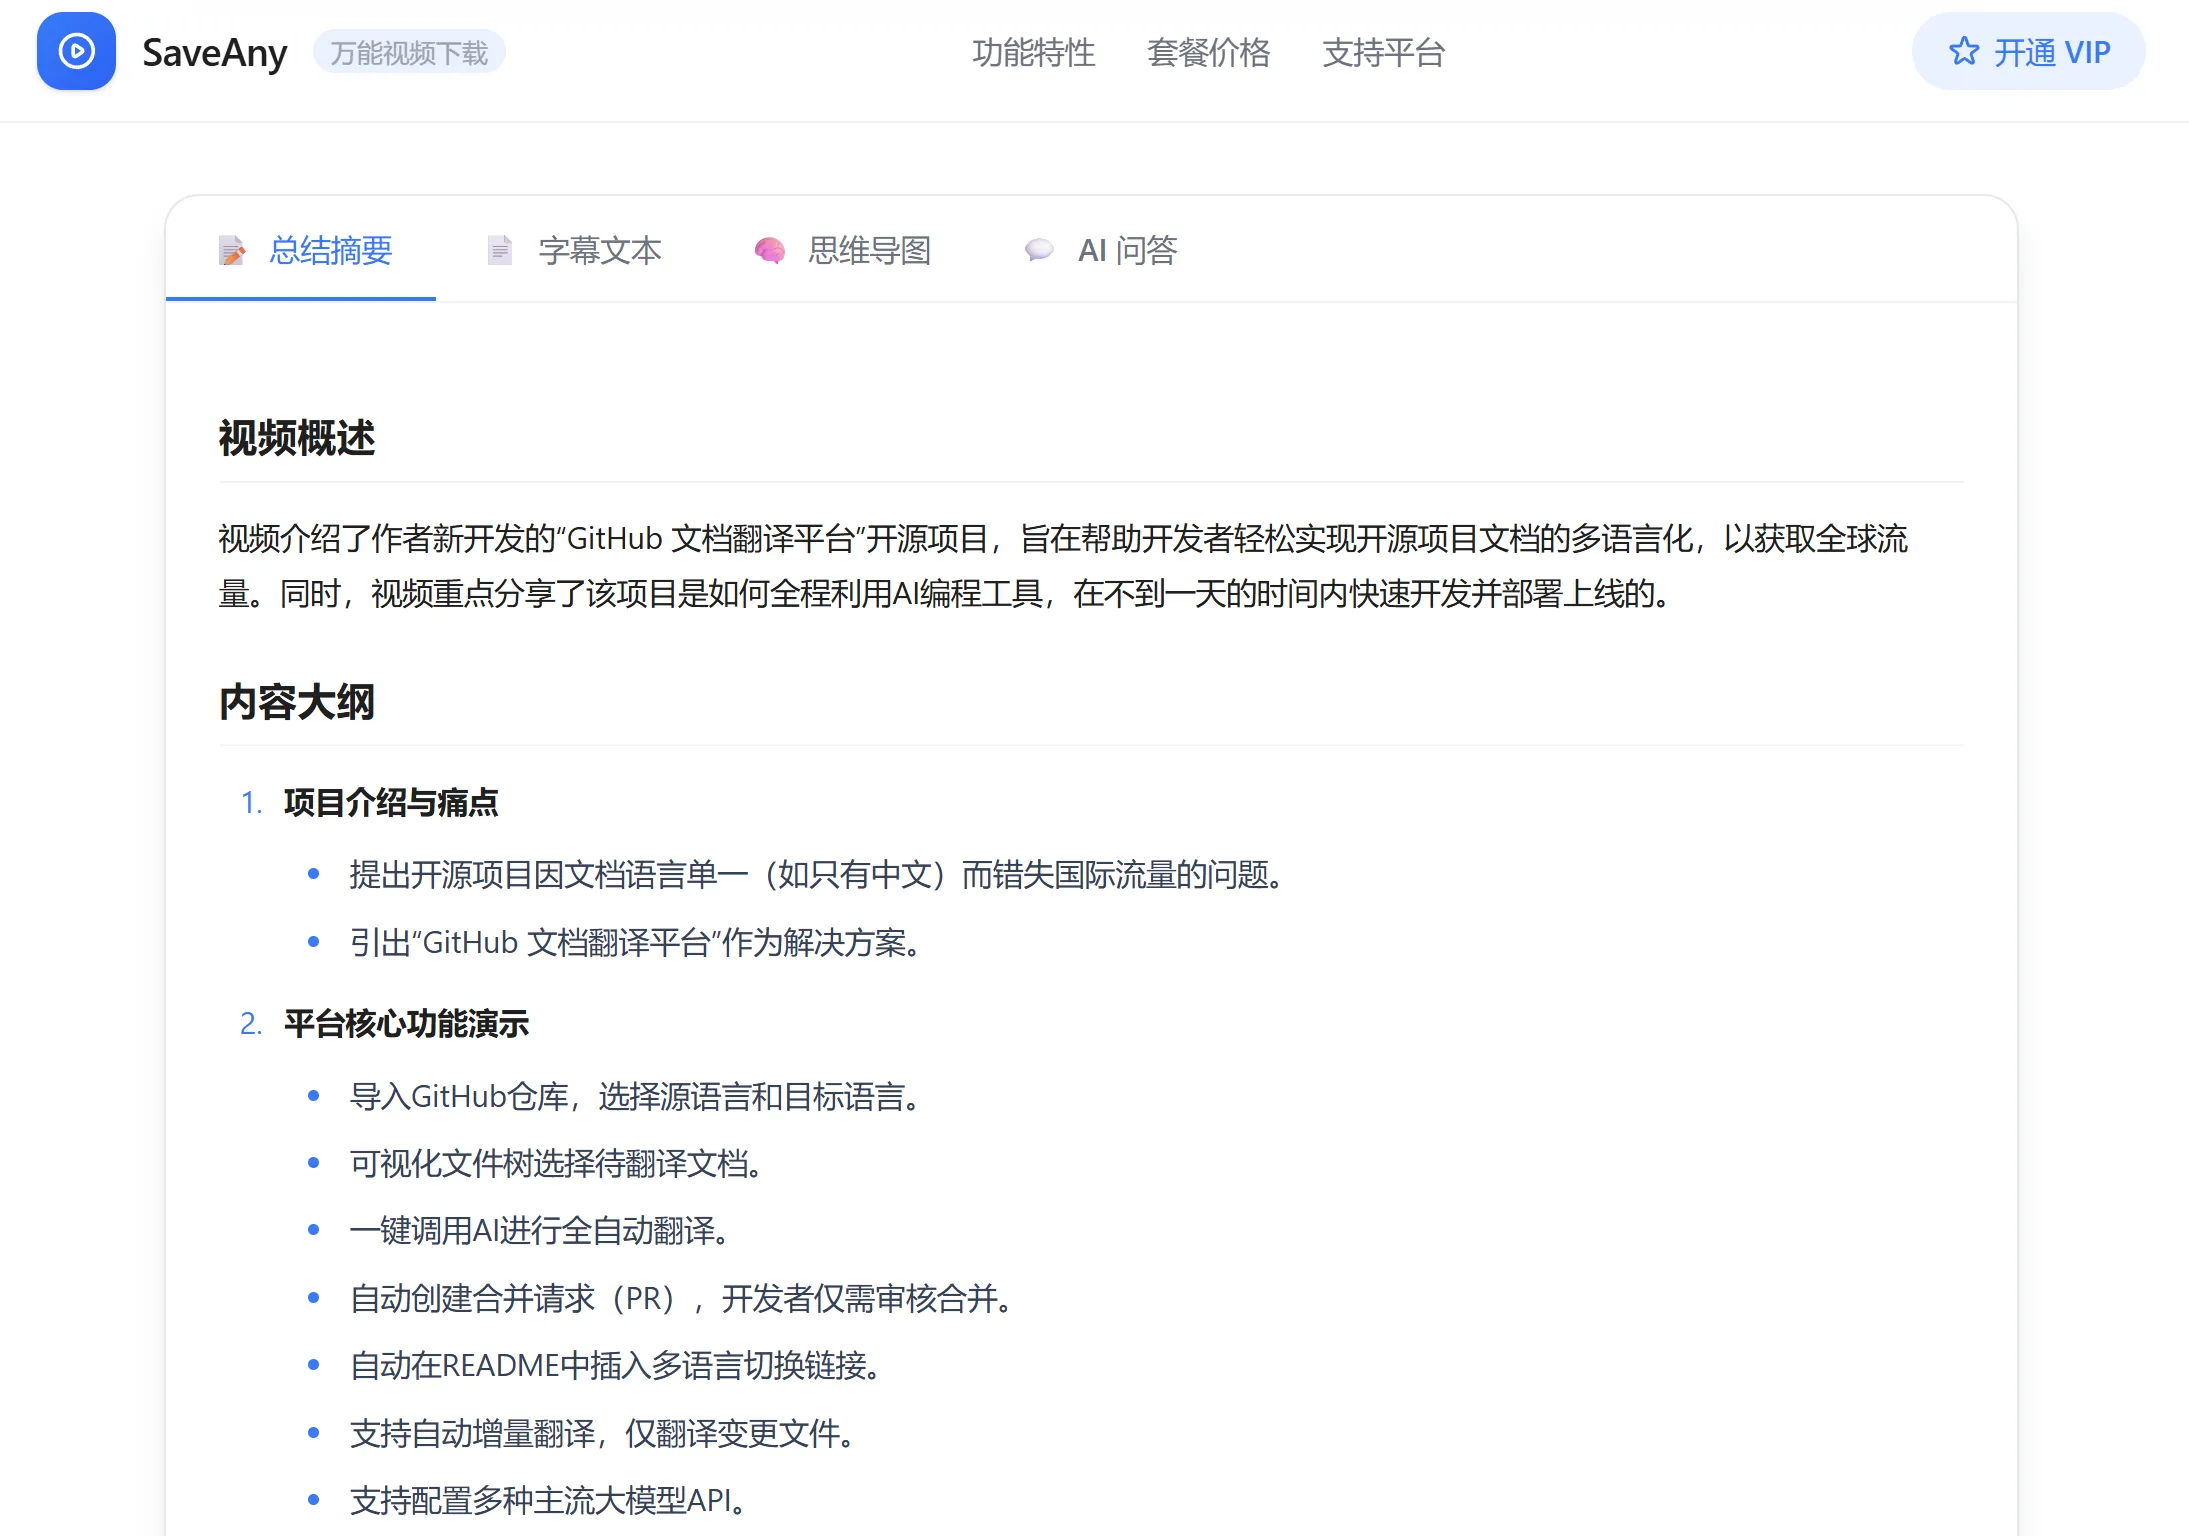Open 功能特性 in the top navigation
The width and height of the screenshot is (2189, 1536).
click(1033, 52)
